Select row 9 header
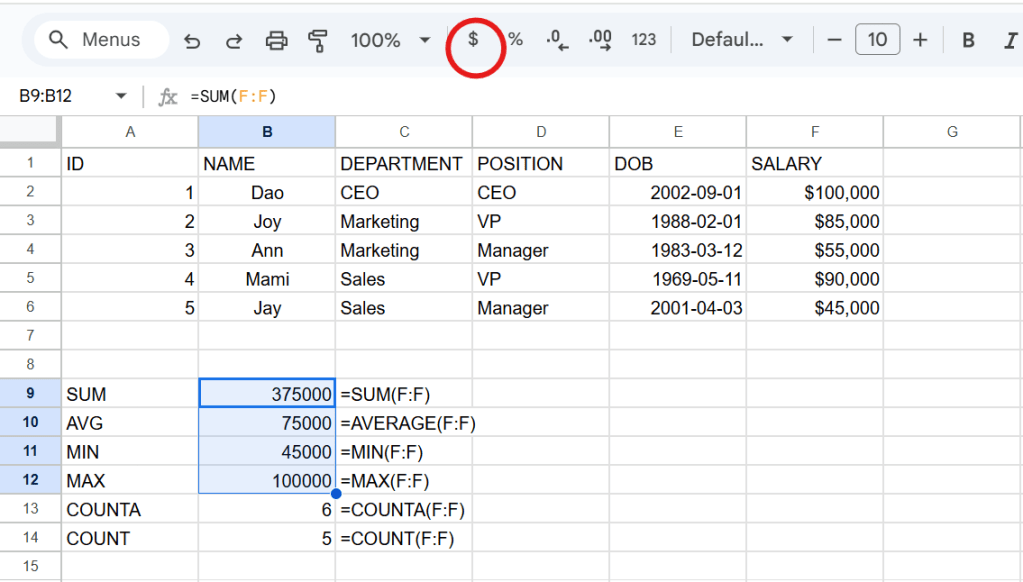 30,394
